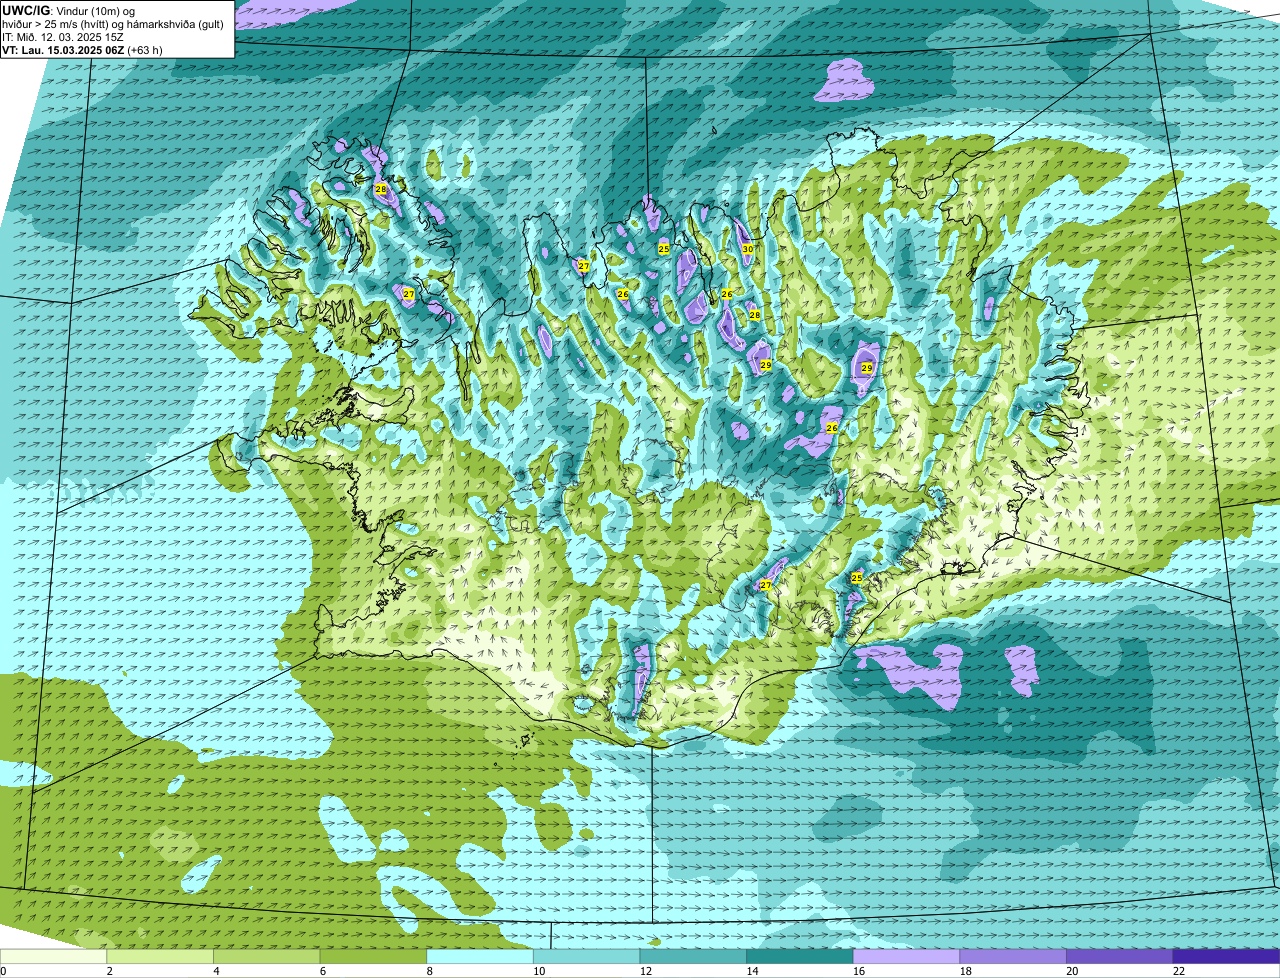The image size is (1280, 978).
Task: Click the '(+63 h)' forecast offset text
Action: point(145,50)
